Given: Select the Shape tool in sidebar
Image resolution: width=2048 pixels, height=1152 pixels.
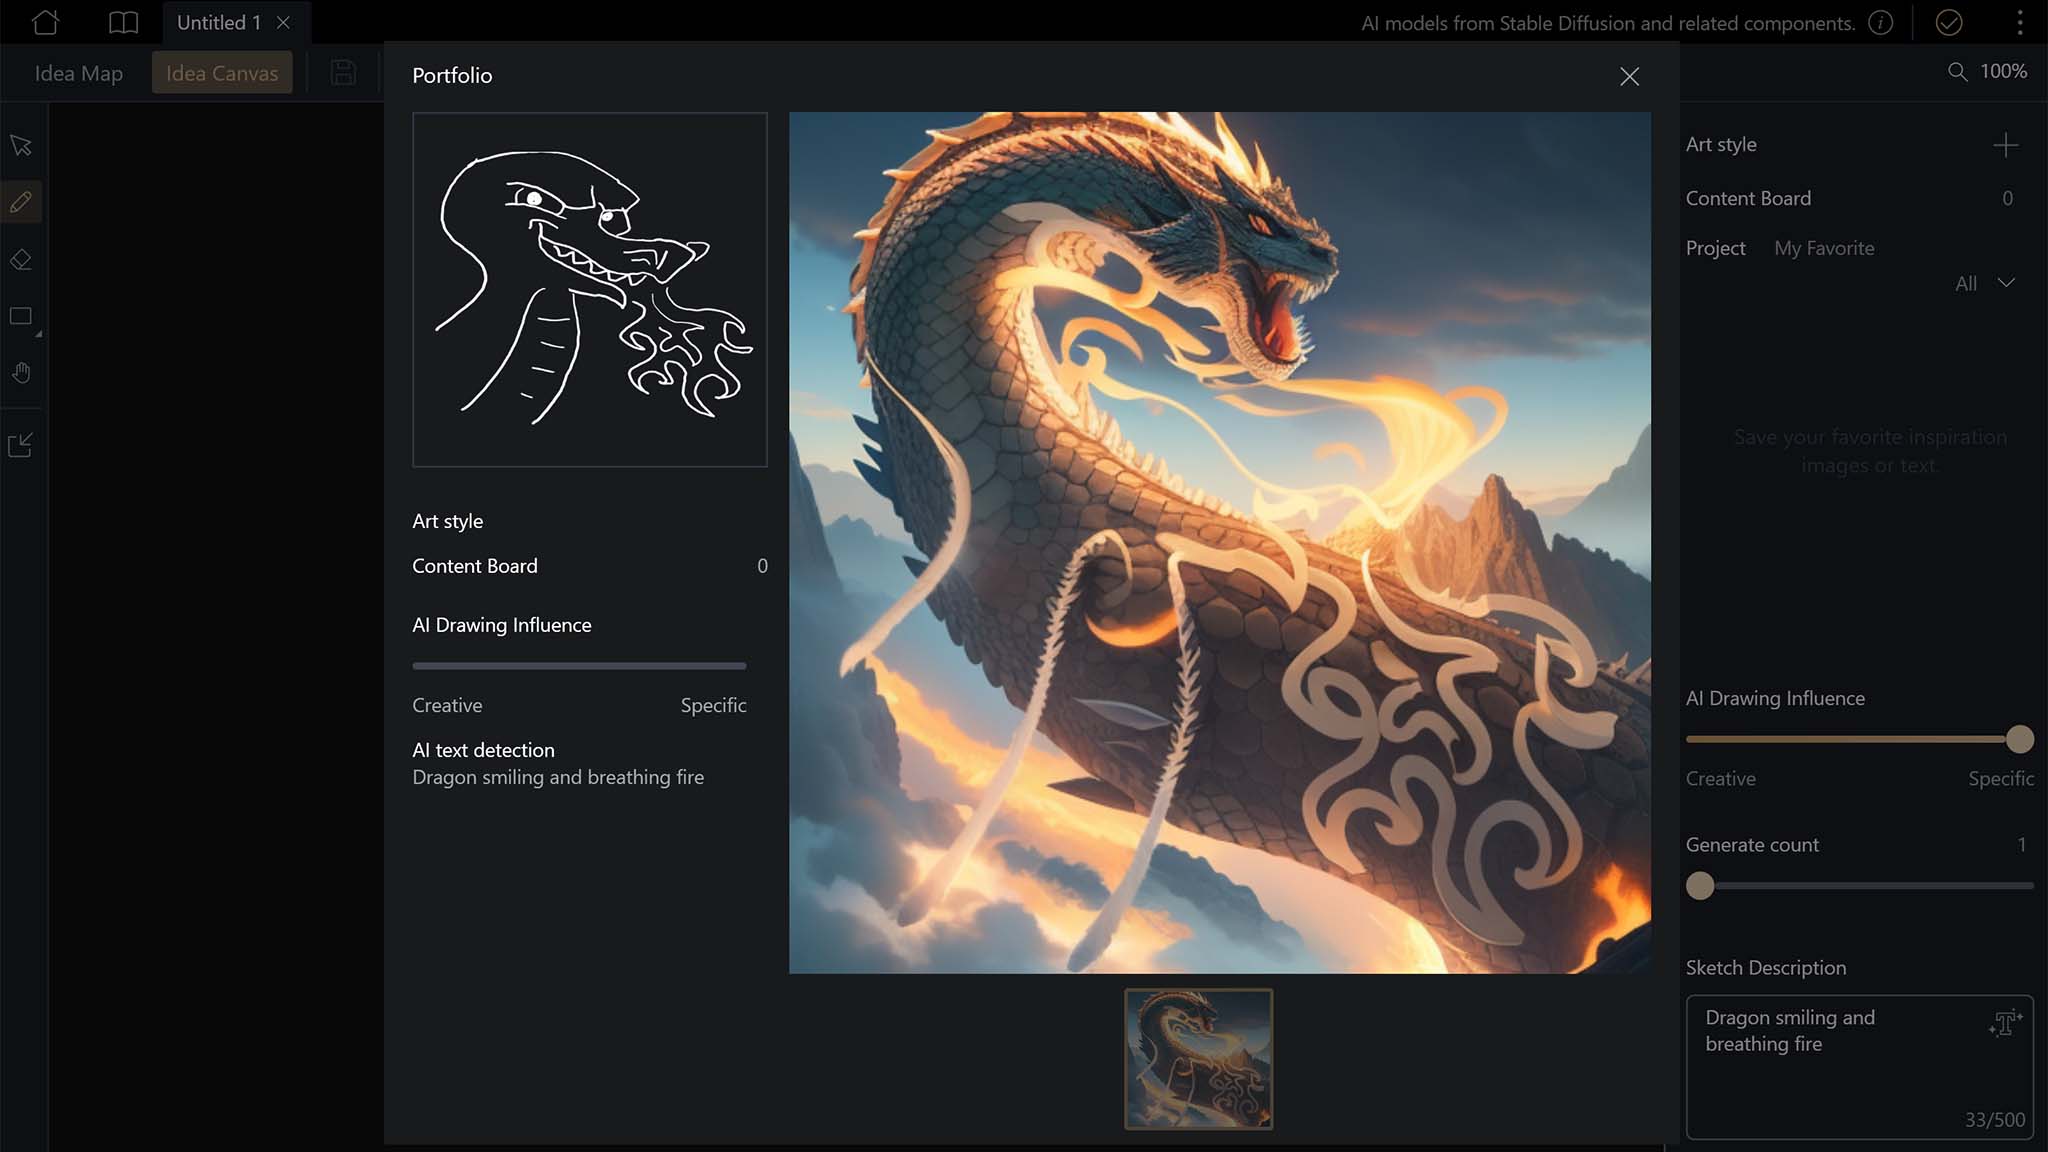Looking at the screenshot, I should (x=21, y=315).
